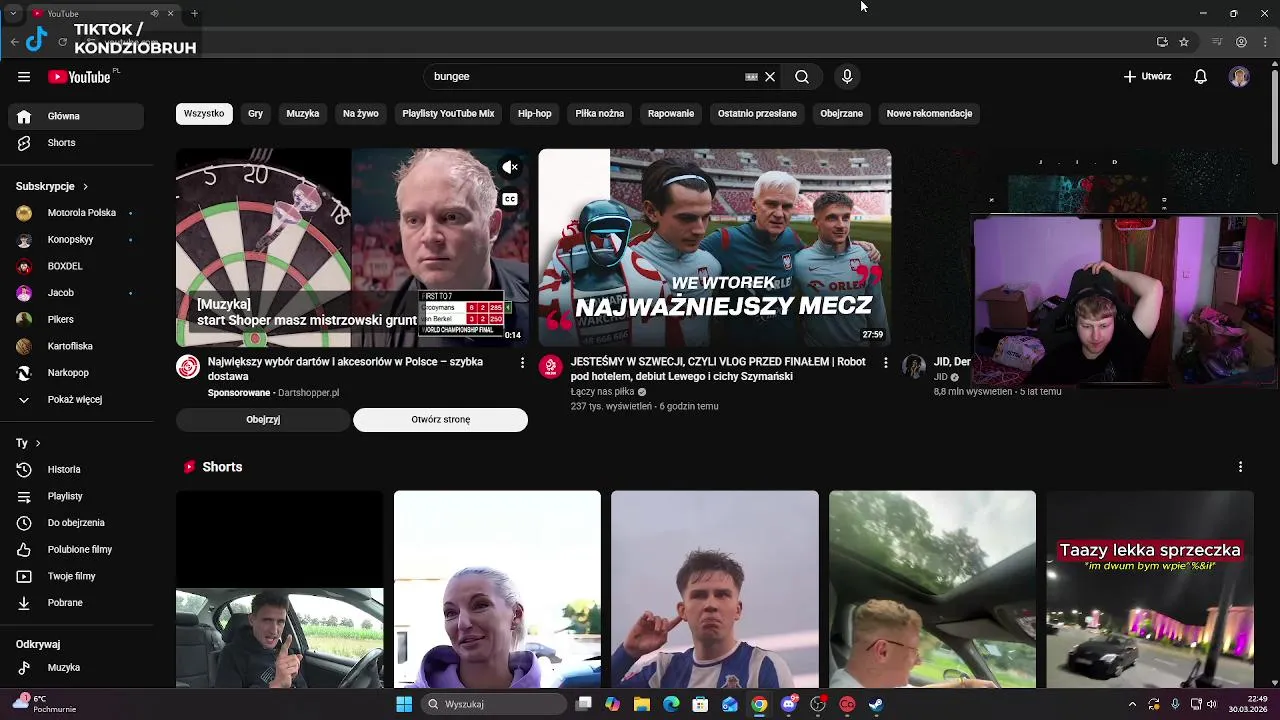Open the Shorts shelf three-dot menu

point(1240,467)
